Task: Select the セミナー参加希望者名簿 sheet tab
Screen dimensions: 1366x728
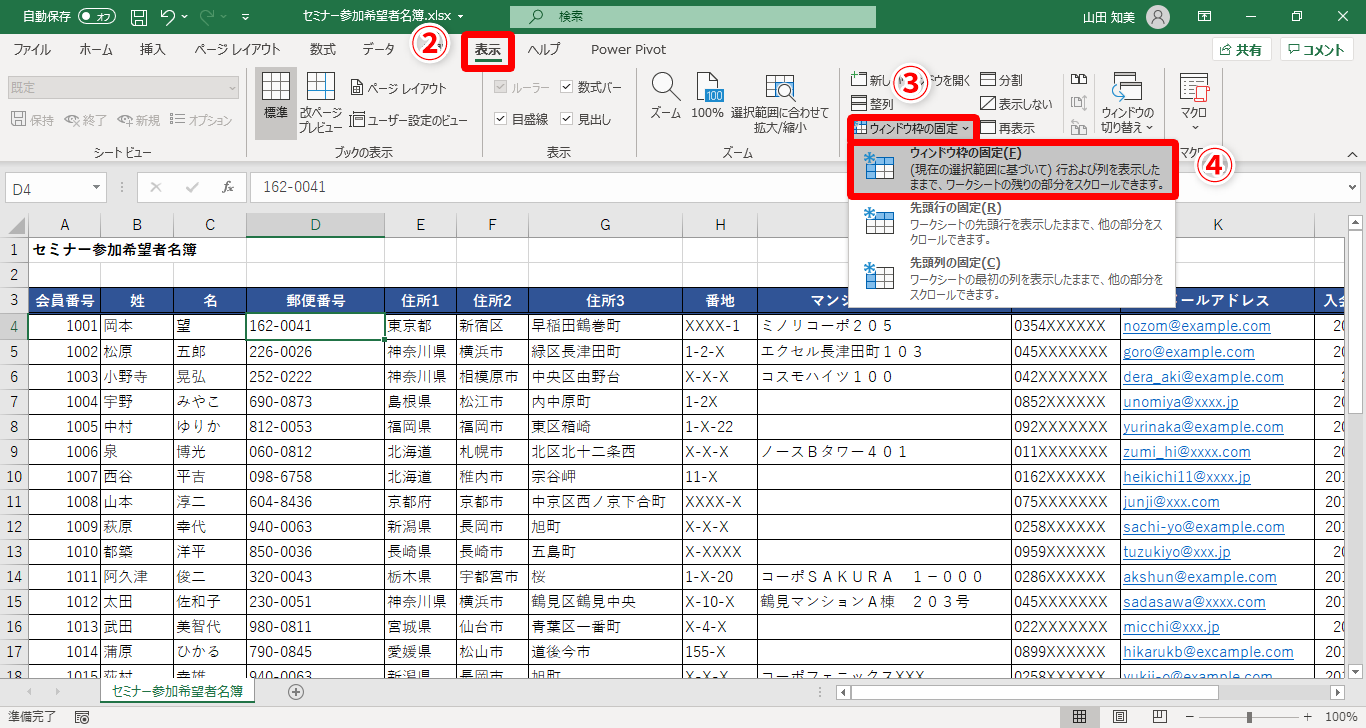Action: point(177,691)
